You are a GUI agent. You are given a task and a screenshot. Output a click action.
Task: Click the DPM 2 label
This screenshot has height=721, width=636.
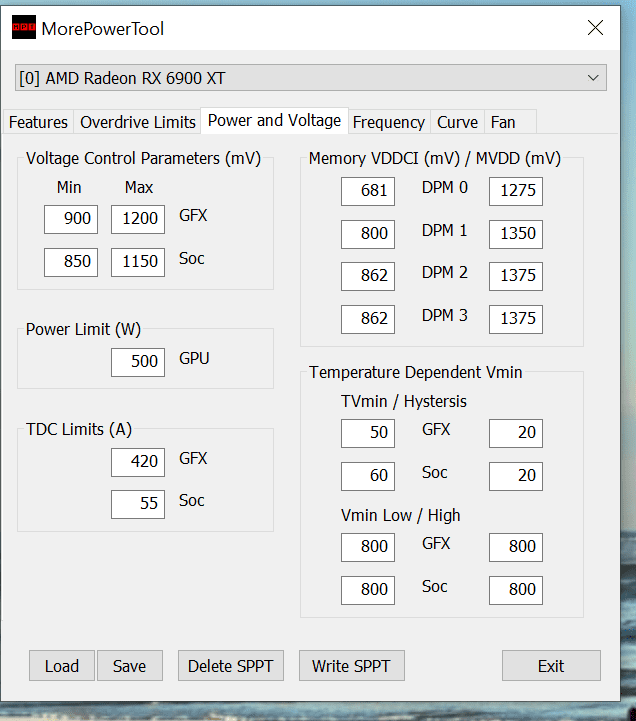point(445,273)
